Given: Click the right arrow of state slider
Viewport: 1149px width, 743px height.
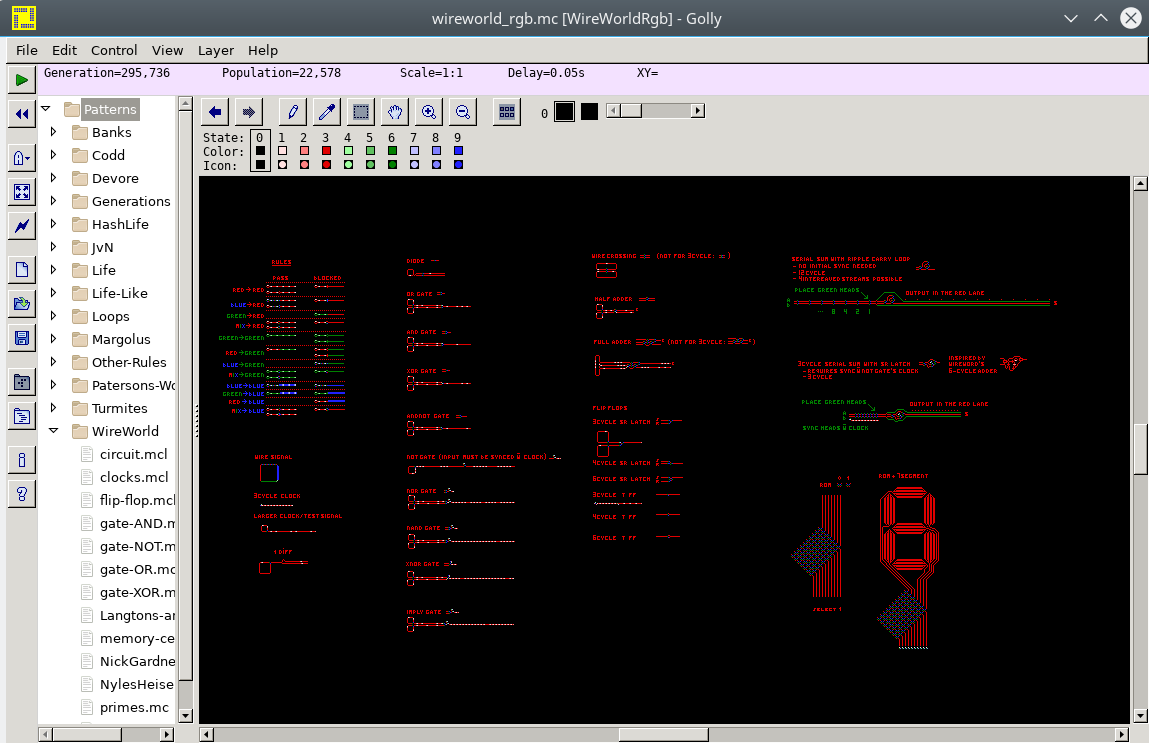Looking at the screenshot, I should point(698,112).
